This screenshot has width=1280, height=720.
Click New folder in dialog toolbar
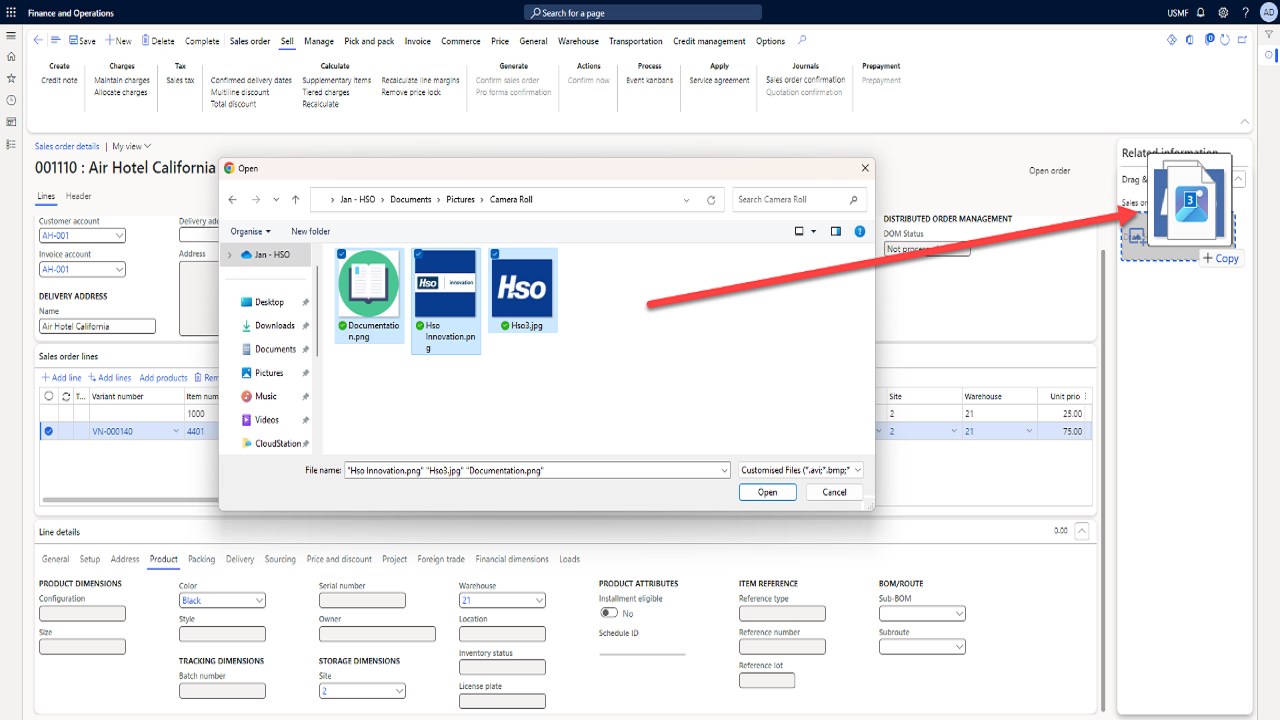pos(310,231)
